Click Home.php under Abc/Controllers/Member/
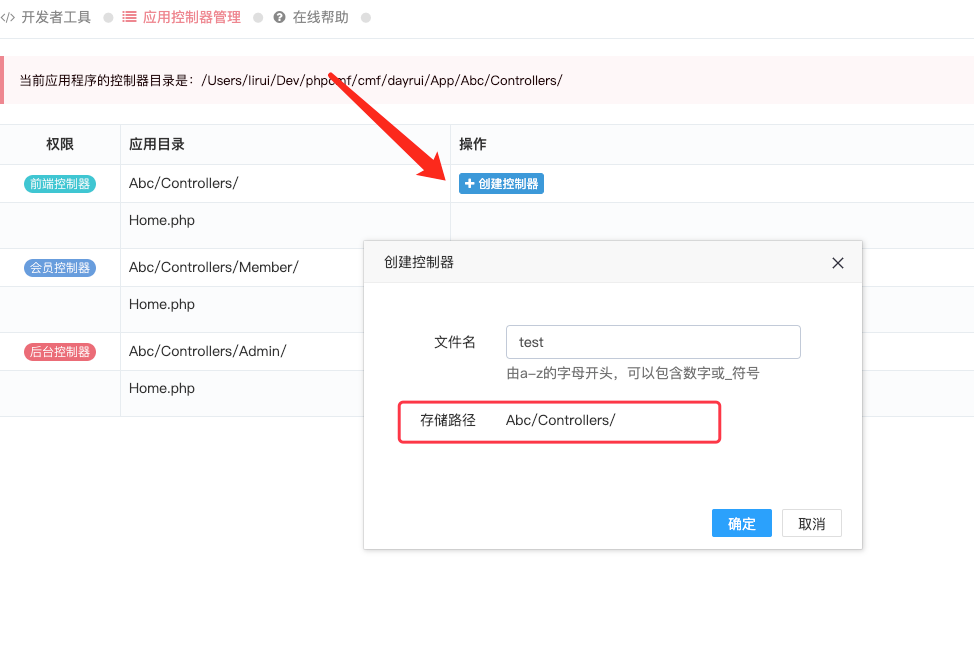This screenshot has width=974, height=664. pyautogui.click(x=162, y=304)
